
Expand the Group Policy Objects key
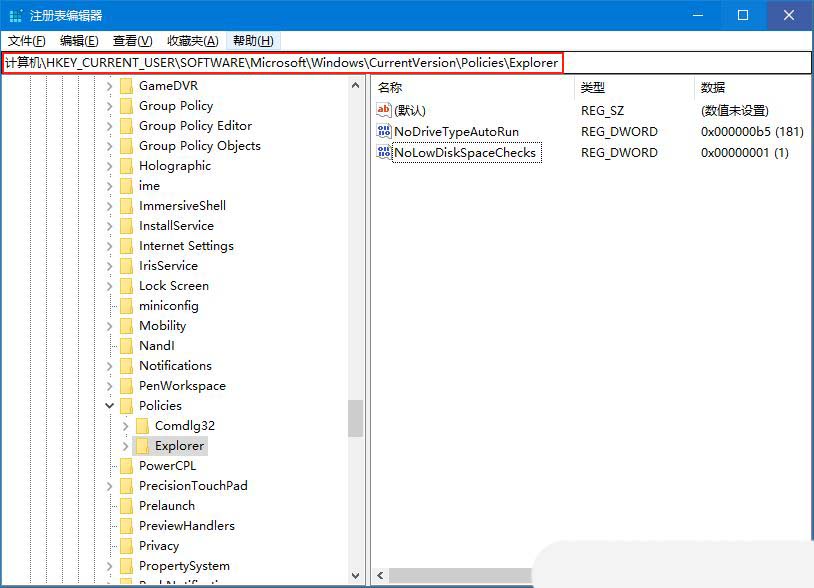[110, 146]
